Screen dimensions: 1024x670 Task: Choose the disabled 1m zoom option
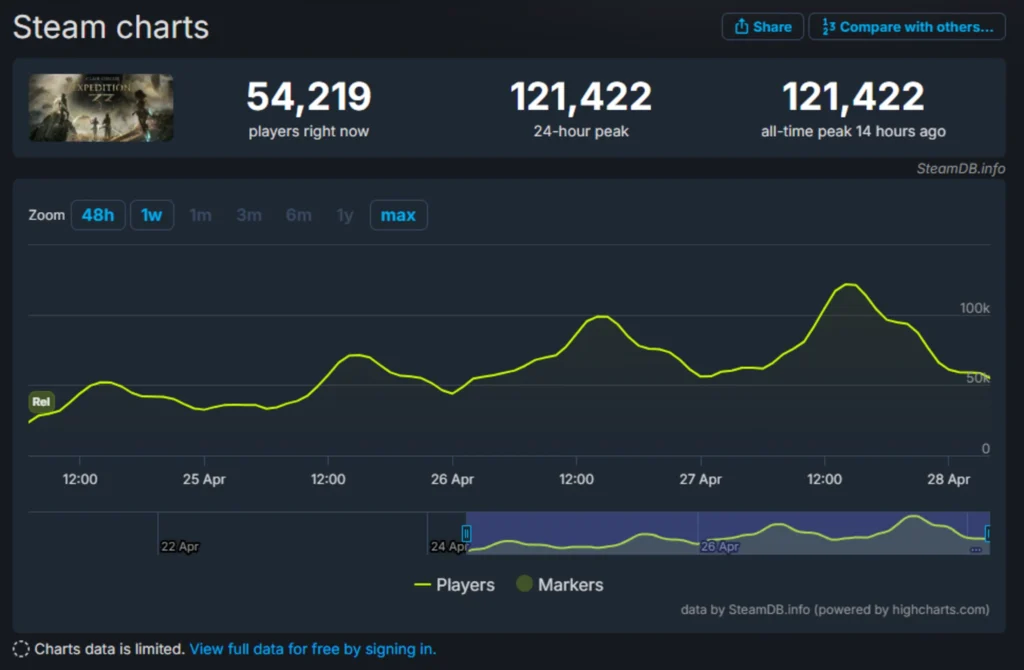(x=200, y=215)
